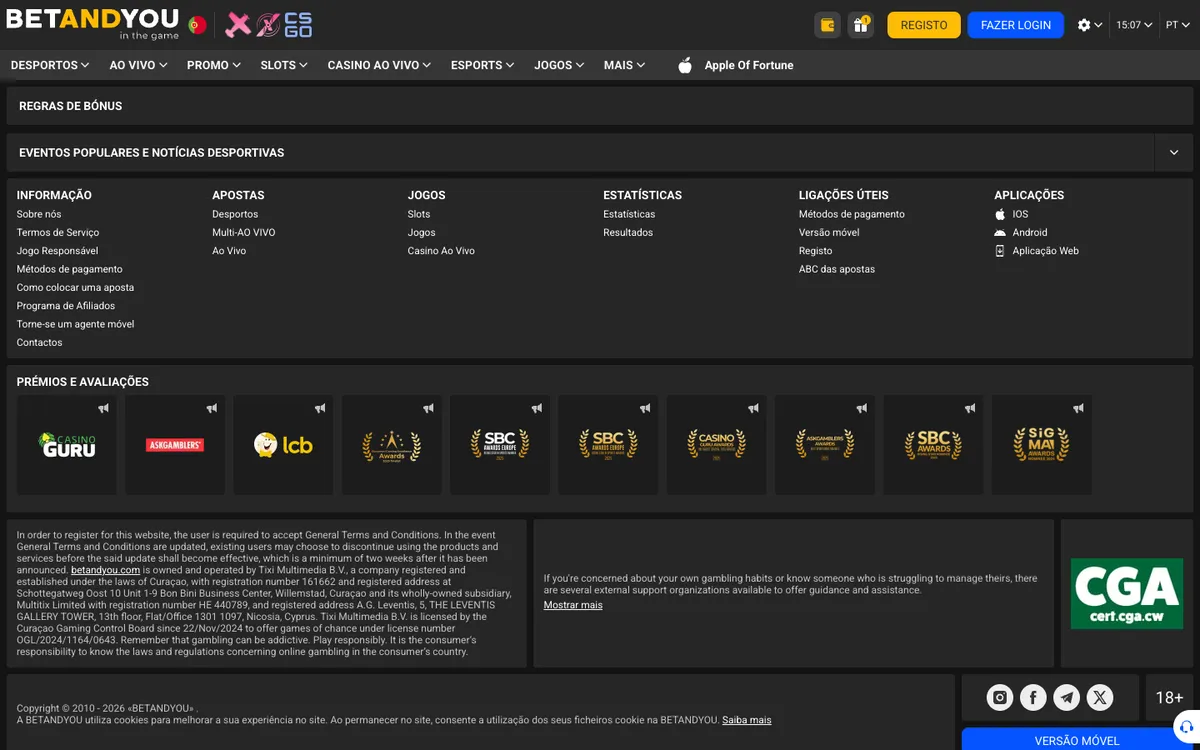Click the Portugal flag icon
Viewport: 1200px width, 750px height.
[x=197, y=25]
